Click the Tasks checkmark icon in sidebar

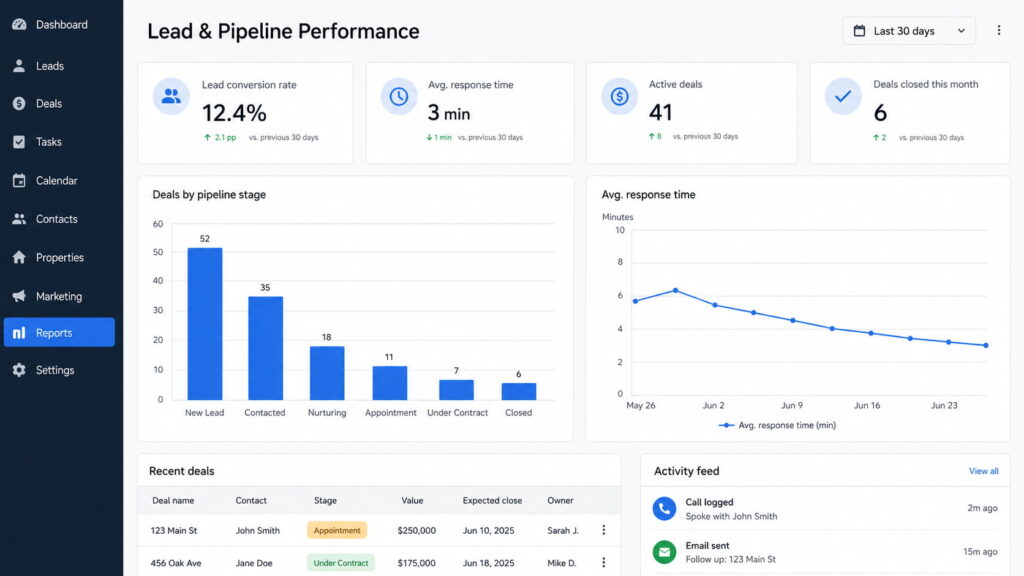click(x=19, y=142)
